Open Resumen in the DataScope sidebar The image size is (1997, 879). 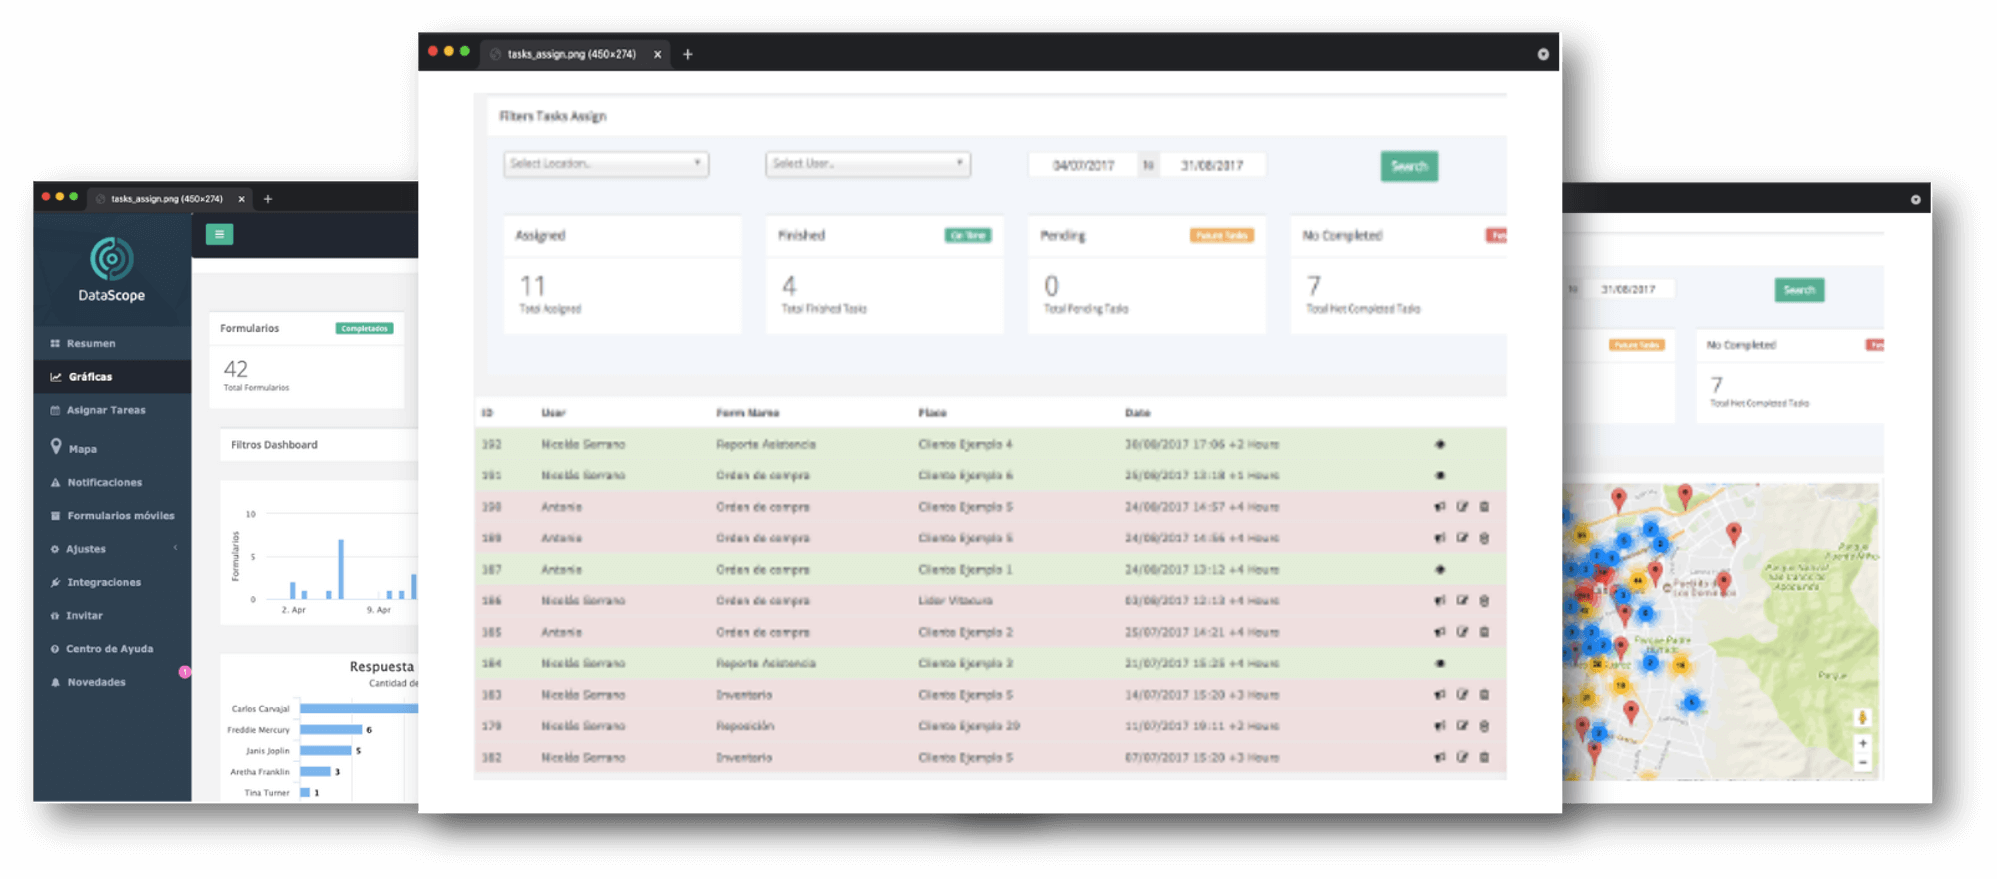(90, 343)
